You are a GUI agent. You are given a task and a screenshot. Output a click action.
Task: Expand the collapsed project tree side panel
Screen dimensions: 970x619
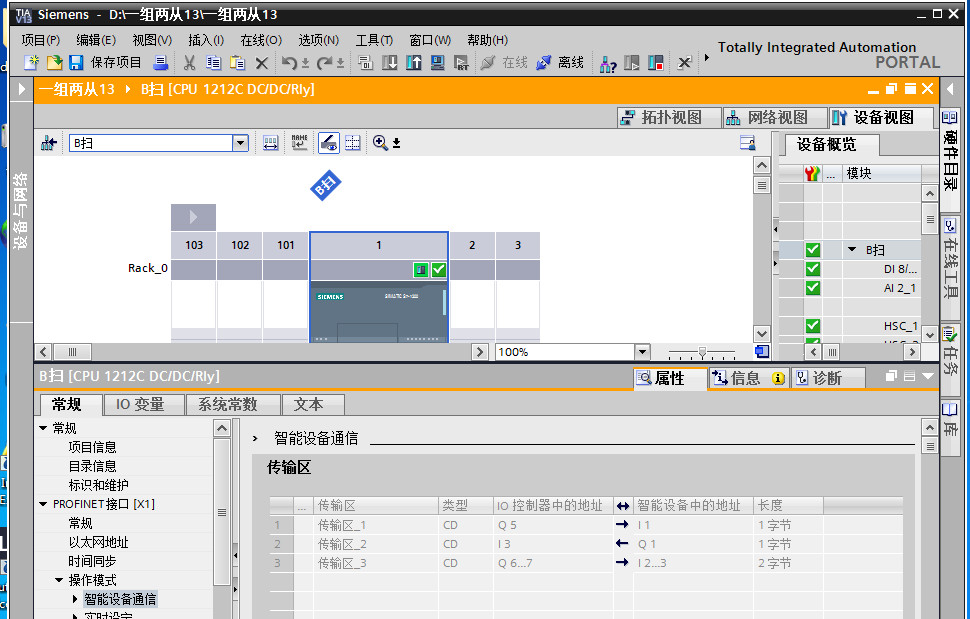pyautogui.click(x=22, y=89)
